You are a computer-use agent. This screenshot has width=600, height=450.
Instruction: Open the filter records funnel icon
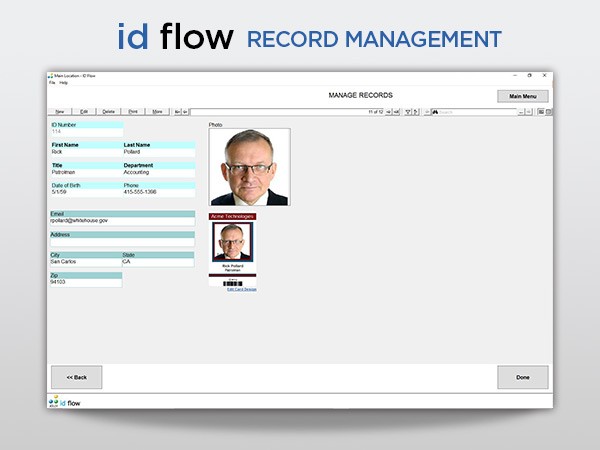coord(408,112)
